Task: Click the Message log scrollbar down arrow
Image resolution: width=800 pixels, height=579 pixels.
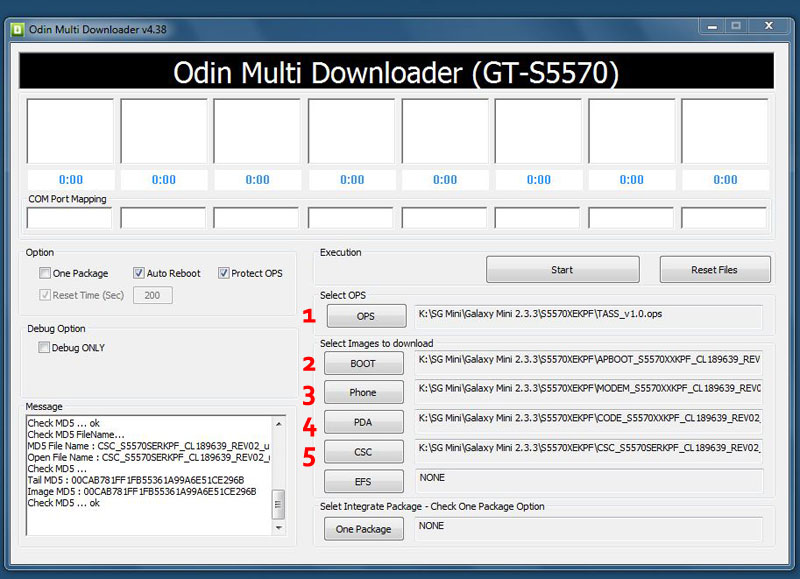Action: pyautogui.click(x=279, y=527)
